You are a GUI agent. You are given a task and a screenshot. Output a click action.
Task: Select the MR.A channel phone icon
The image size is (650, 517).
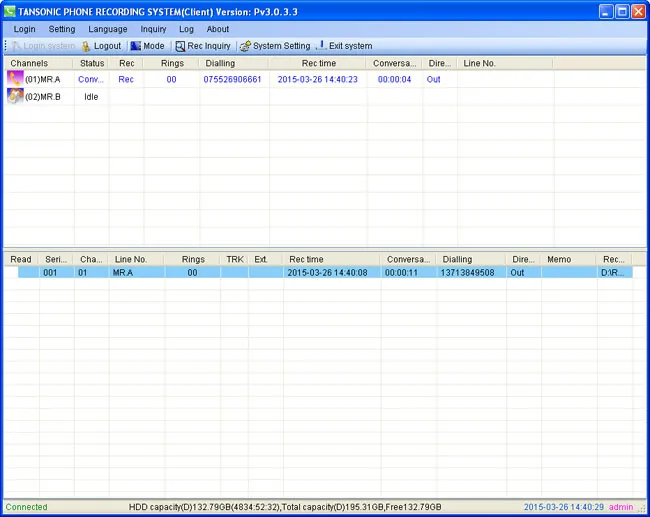(15, 79)
